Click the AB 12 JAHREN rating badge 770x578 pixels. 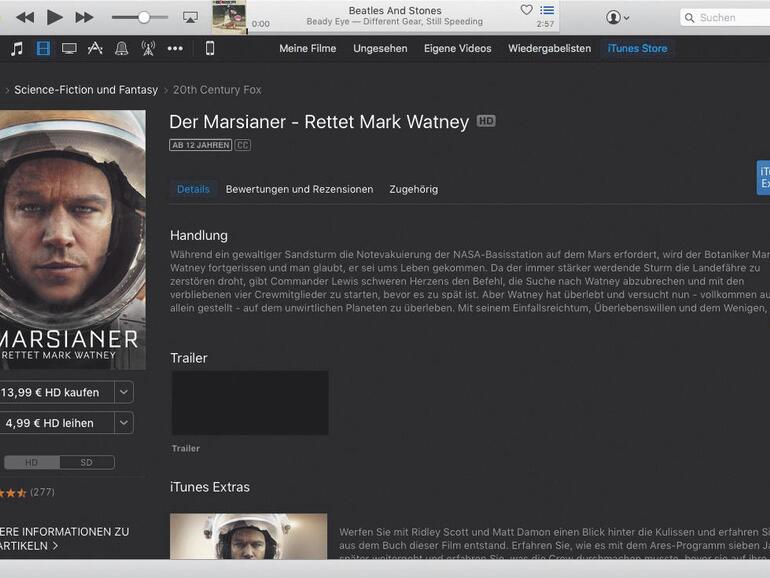coord(200,145)
